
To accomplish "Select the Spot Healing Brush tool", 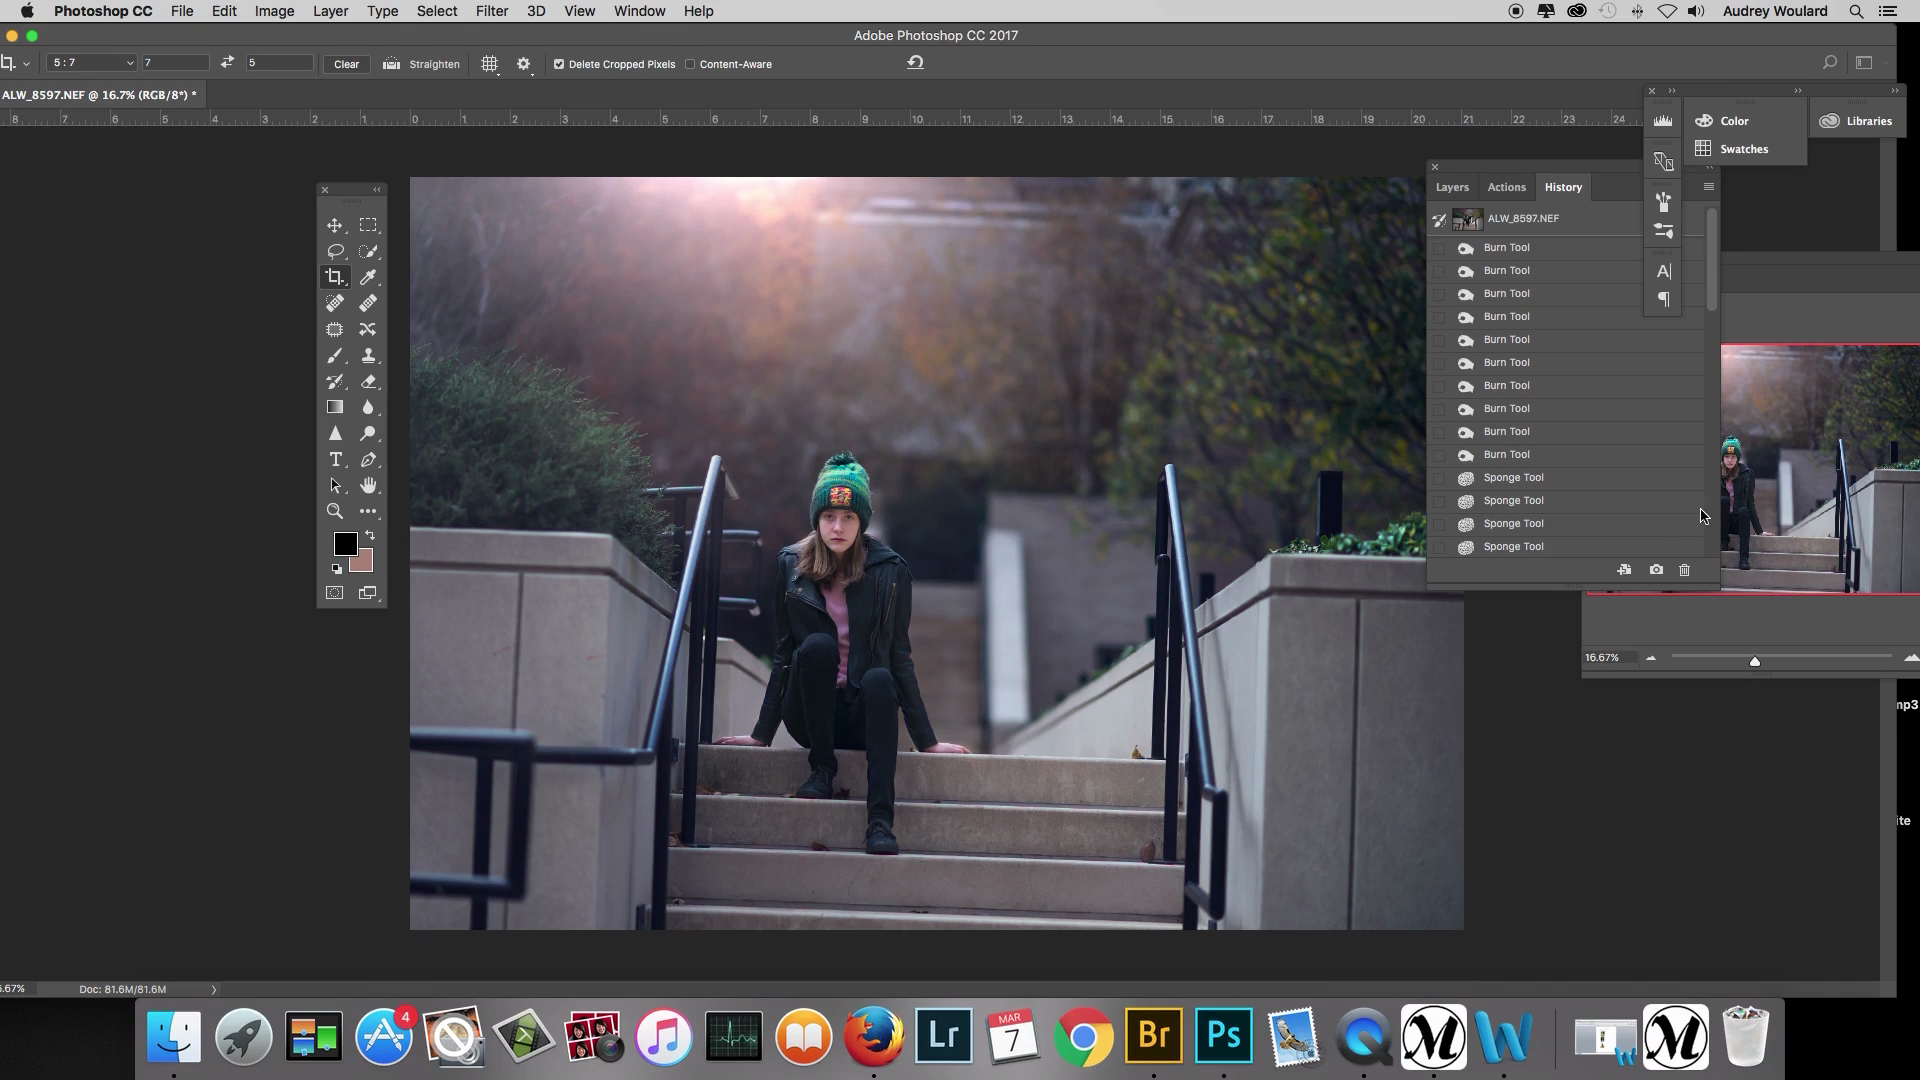I will pyautogui.click(x=335, y=303).
